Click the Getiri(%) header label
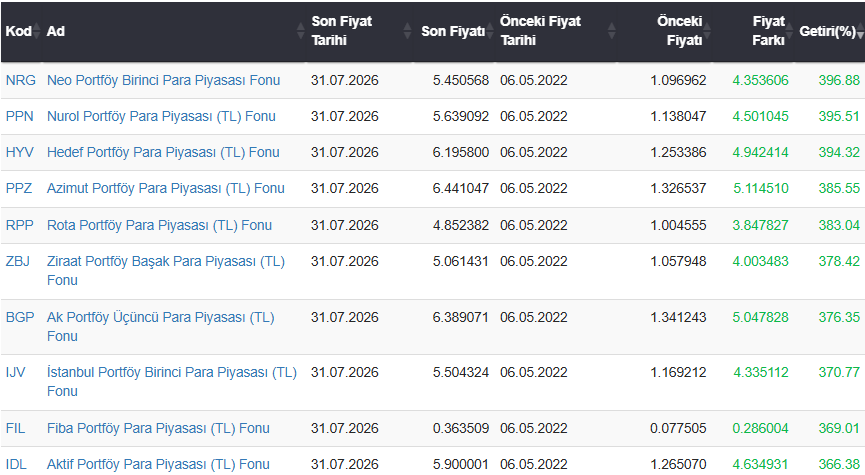 [827, 31]
